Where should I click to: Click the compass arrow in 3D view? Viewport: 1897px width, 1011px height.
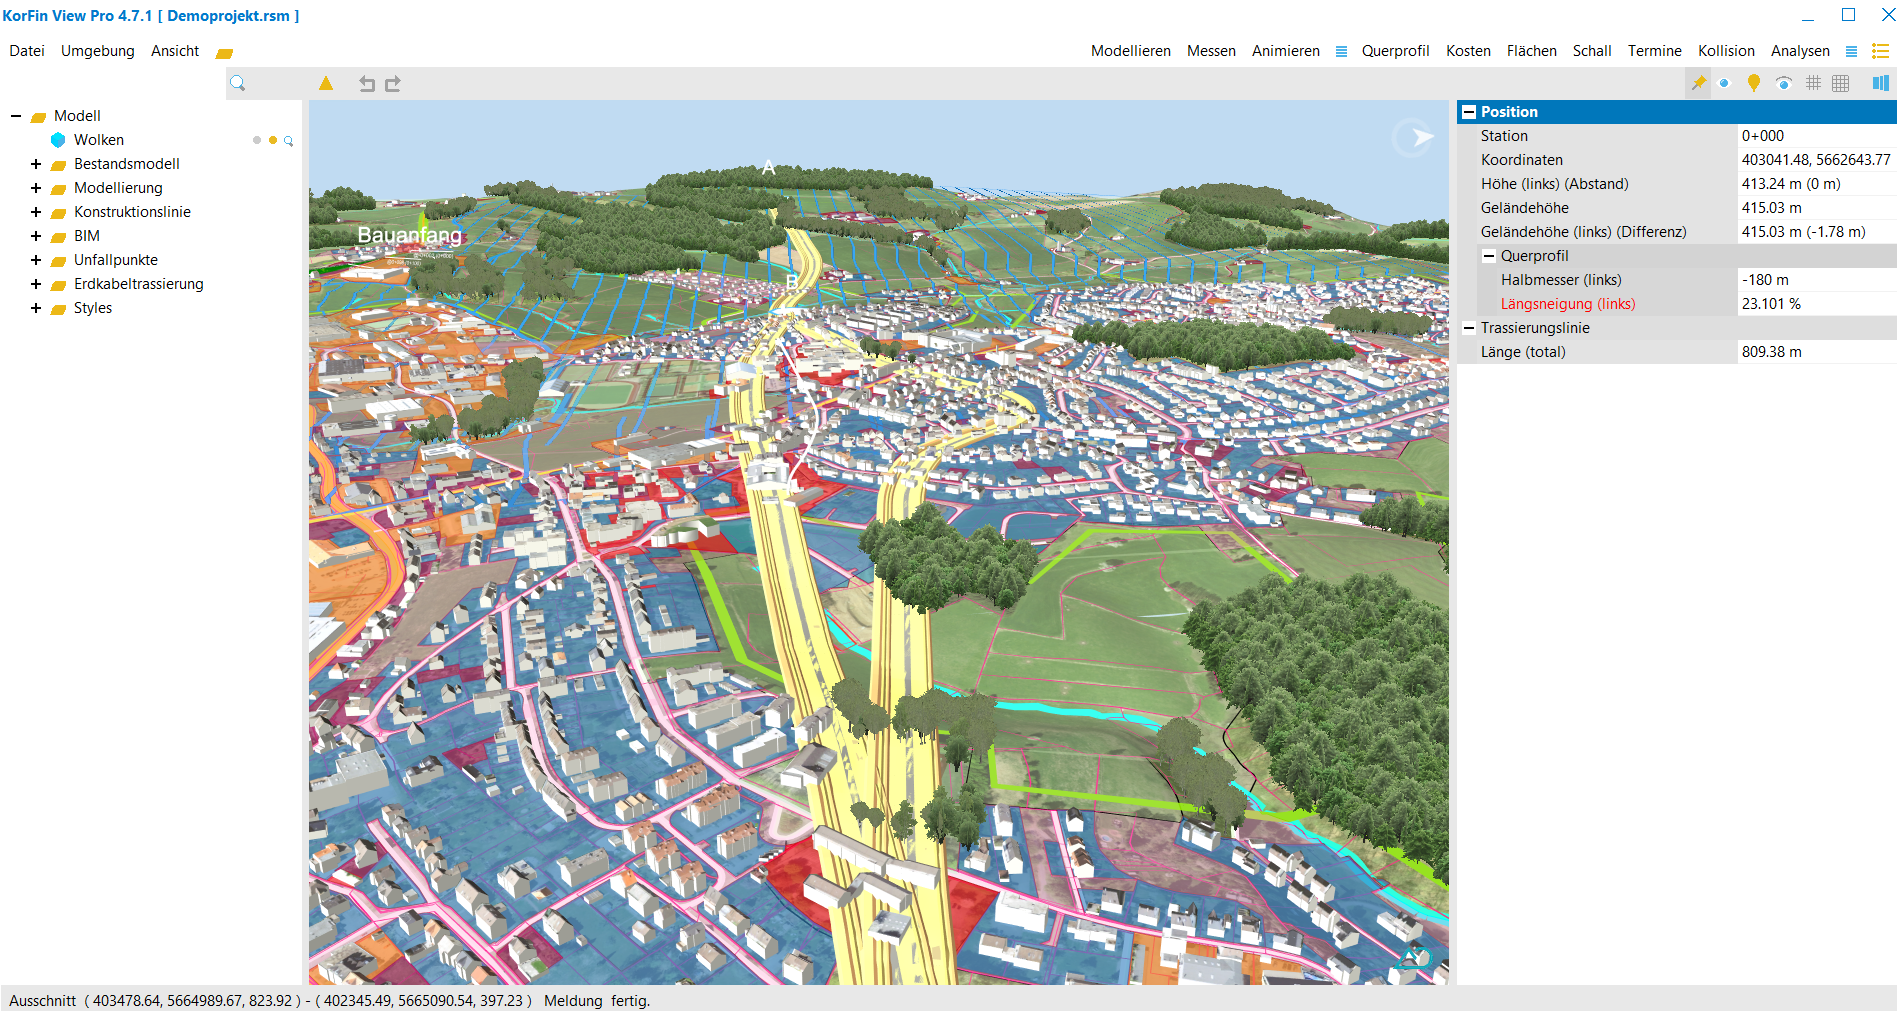click(x=1415, y=138)
